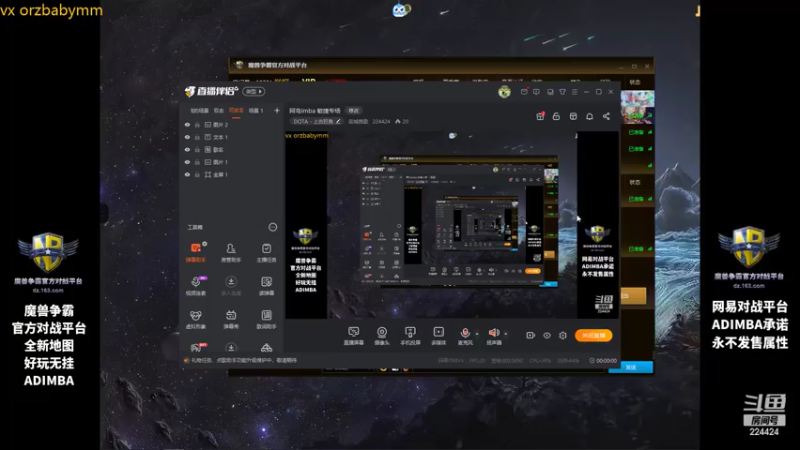Image resolution: width=800 pixels, height=450 pixels.
Task: Collapse the 工具箱 toolbox panel
Action: (x=273, y=227)
